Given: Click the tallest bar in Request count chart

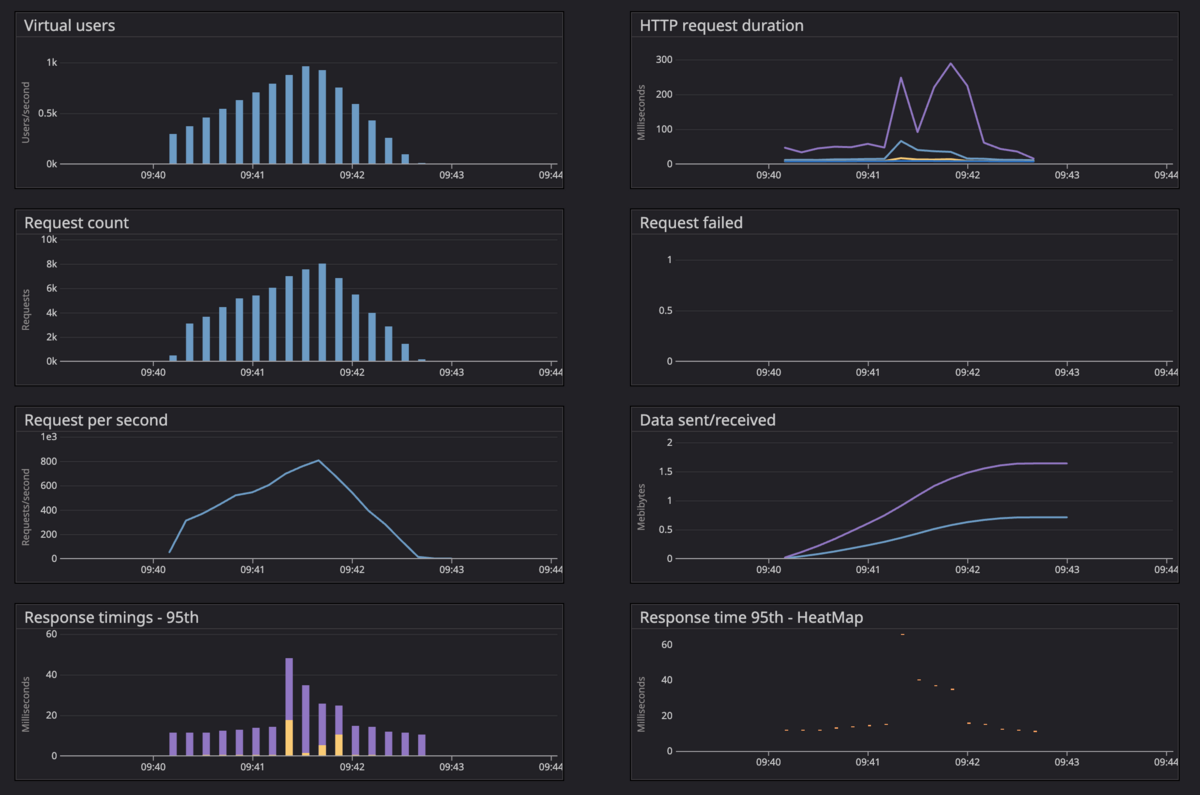Looking at the screenshot, I should [x=322, y=312].
